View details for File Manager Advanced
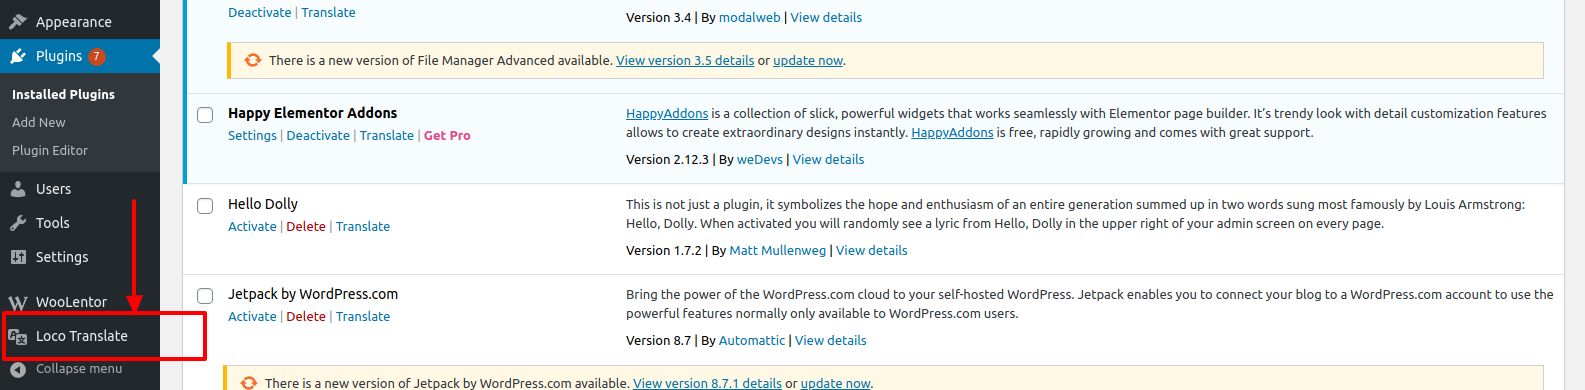1585x390 pixels. (x=826, y=17)
